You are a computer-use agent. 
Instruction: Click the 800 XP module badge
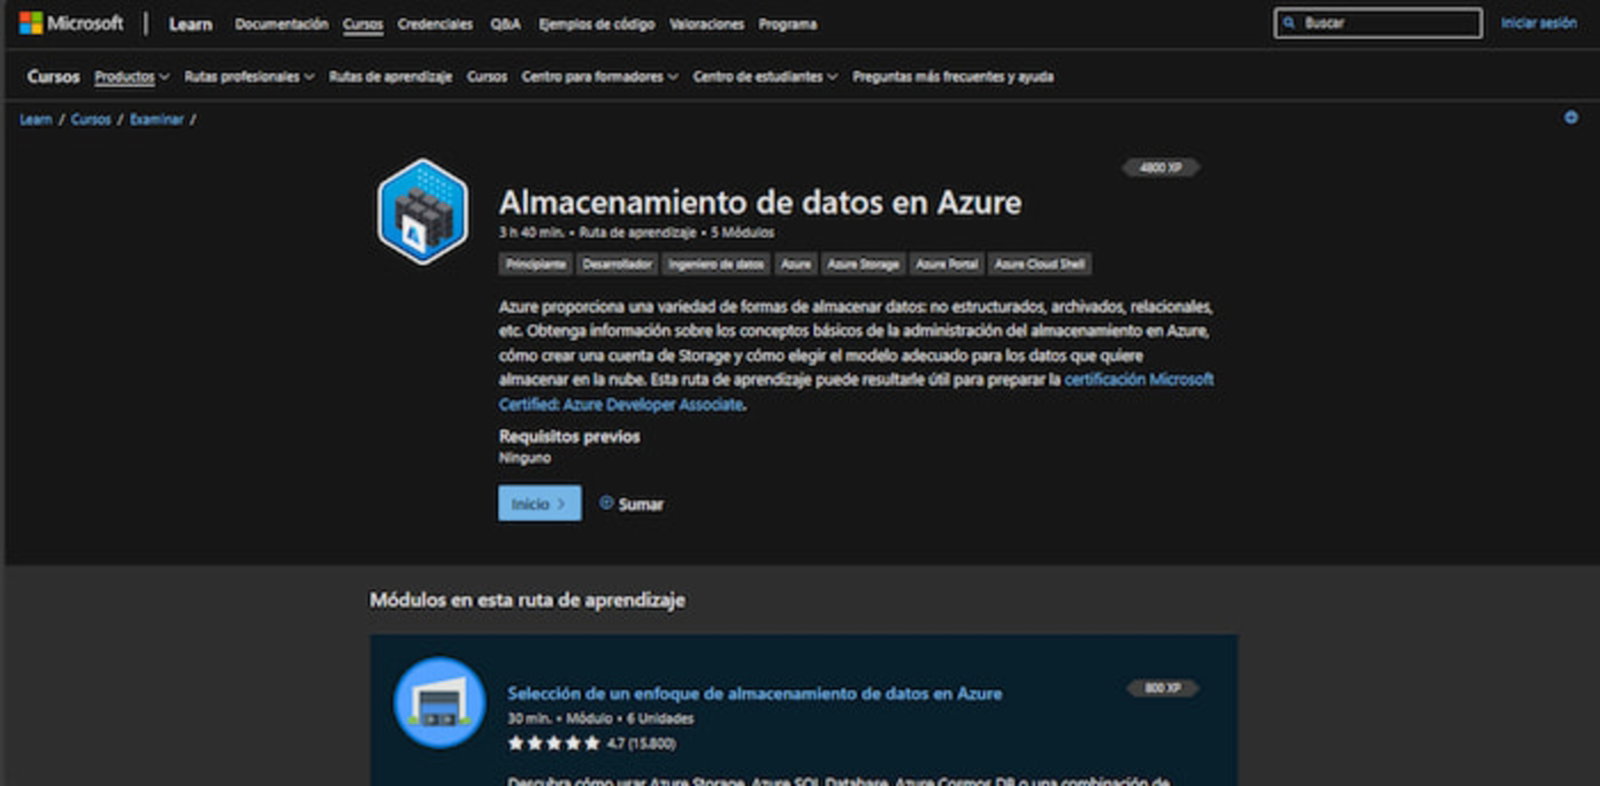click(1163, 688)
